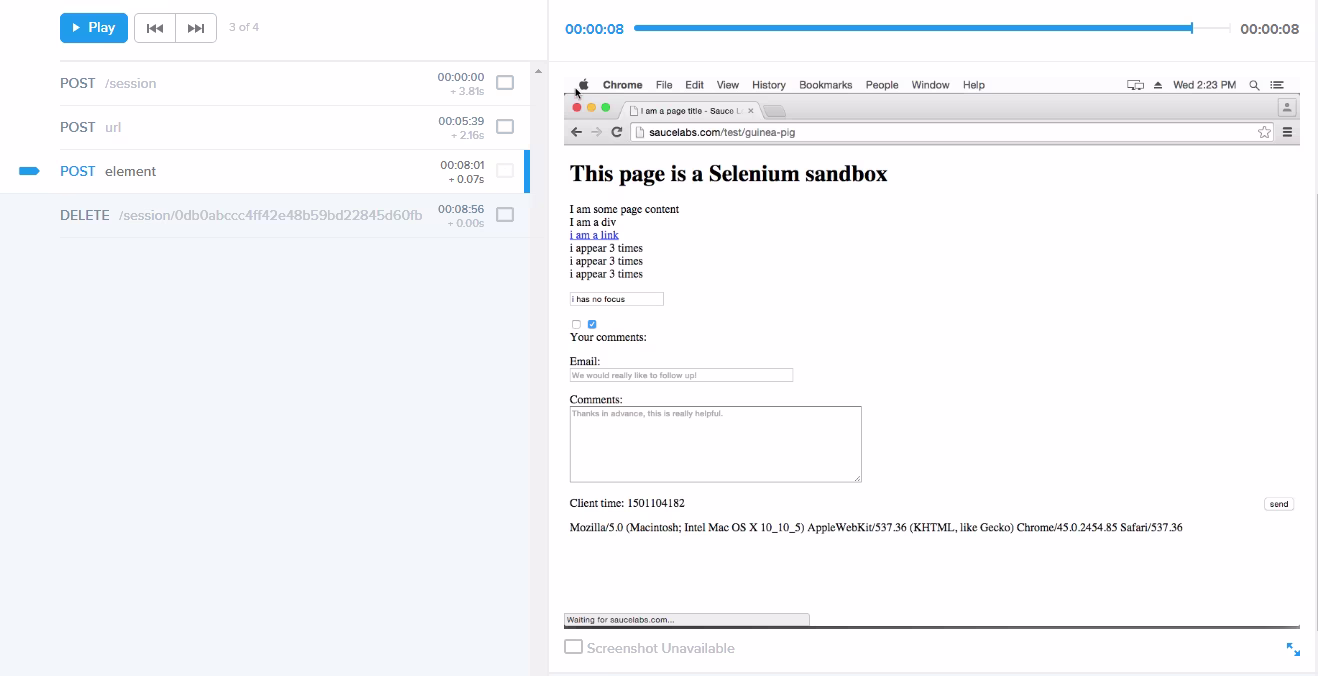Tick the checkbox on the POST /session row
1318x676 pixels.
505,83
